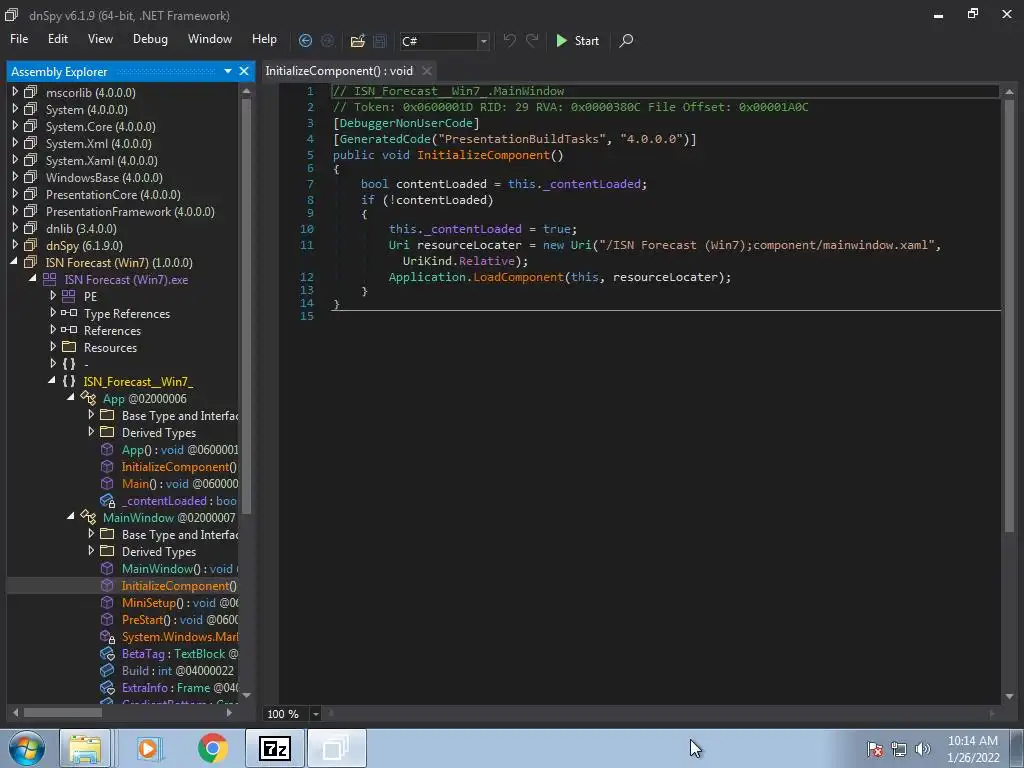Expand the mscorlib (4.0.0.0) assembly node
Screen dimensions: 1024x768
tap(15, 92)
